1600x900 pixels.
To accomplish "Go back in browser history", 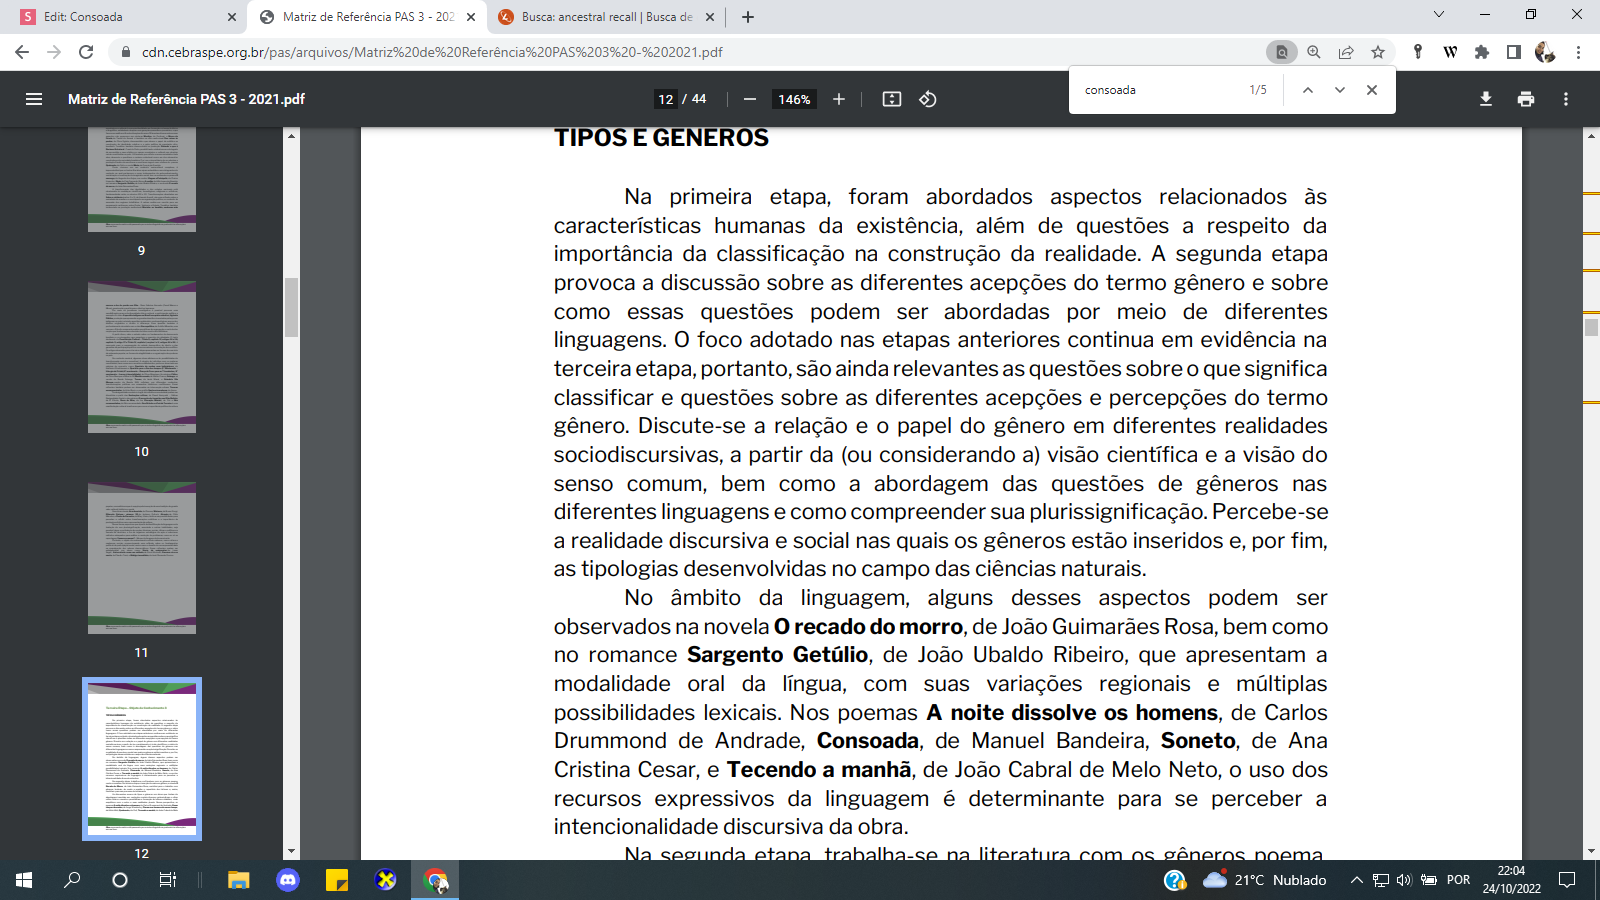I will tap(22, 52).
